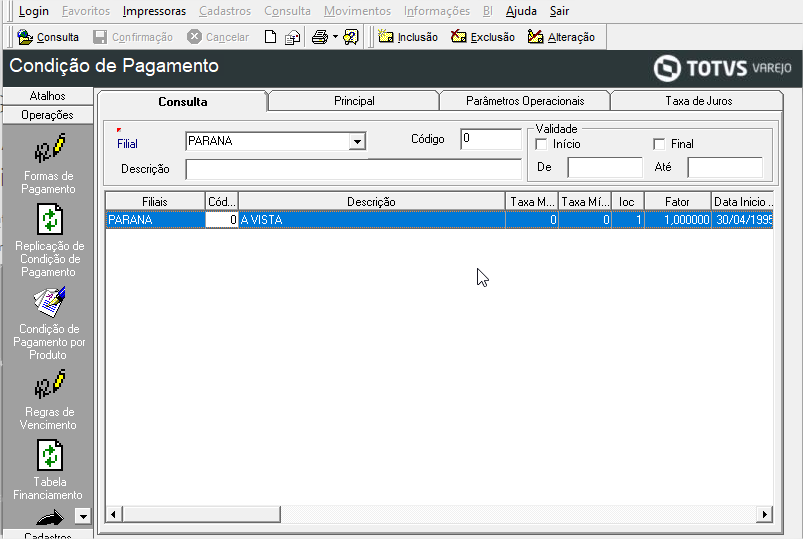Click the Atalhos sidebar button

tap(48, 96)
